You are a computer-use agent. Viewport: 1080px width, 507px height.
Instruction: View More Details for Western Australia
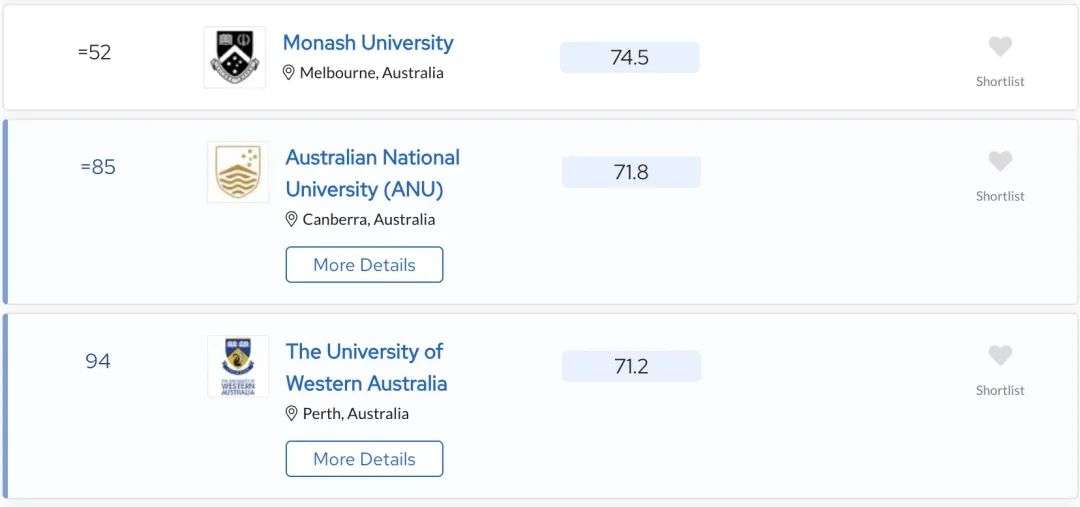(364, 459)
